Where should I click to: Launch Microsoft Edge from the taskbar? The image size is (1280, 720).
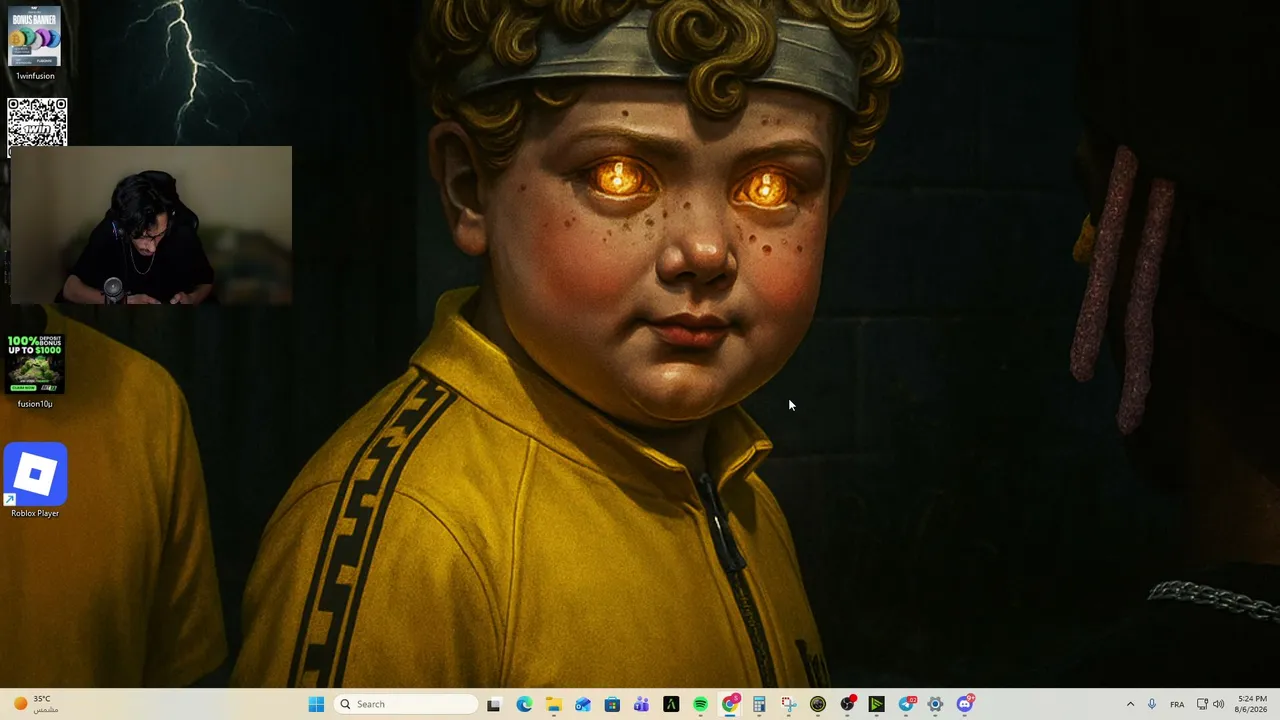[524, 704]
